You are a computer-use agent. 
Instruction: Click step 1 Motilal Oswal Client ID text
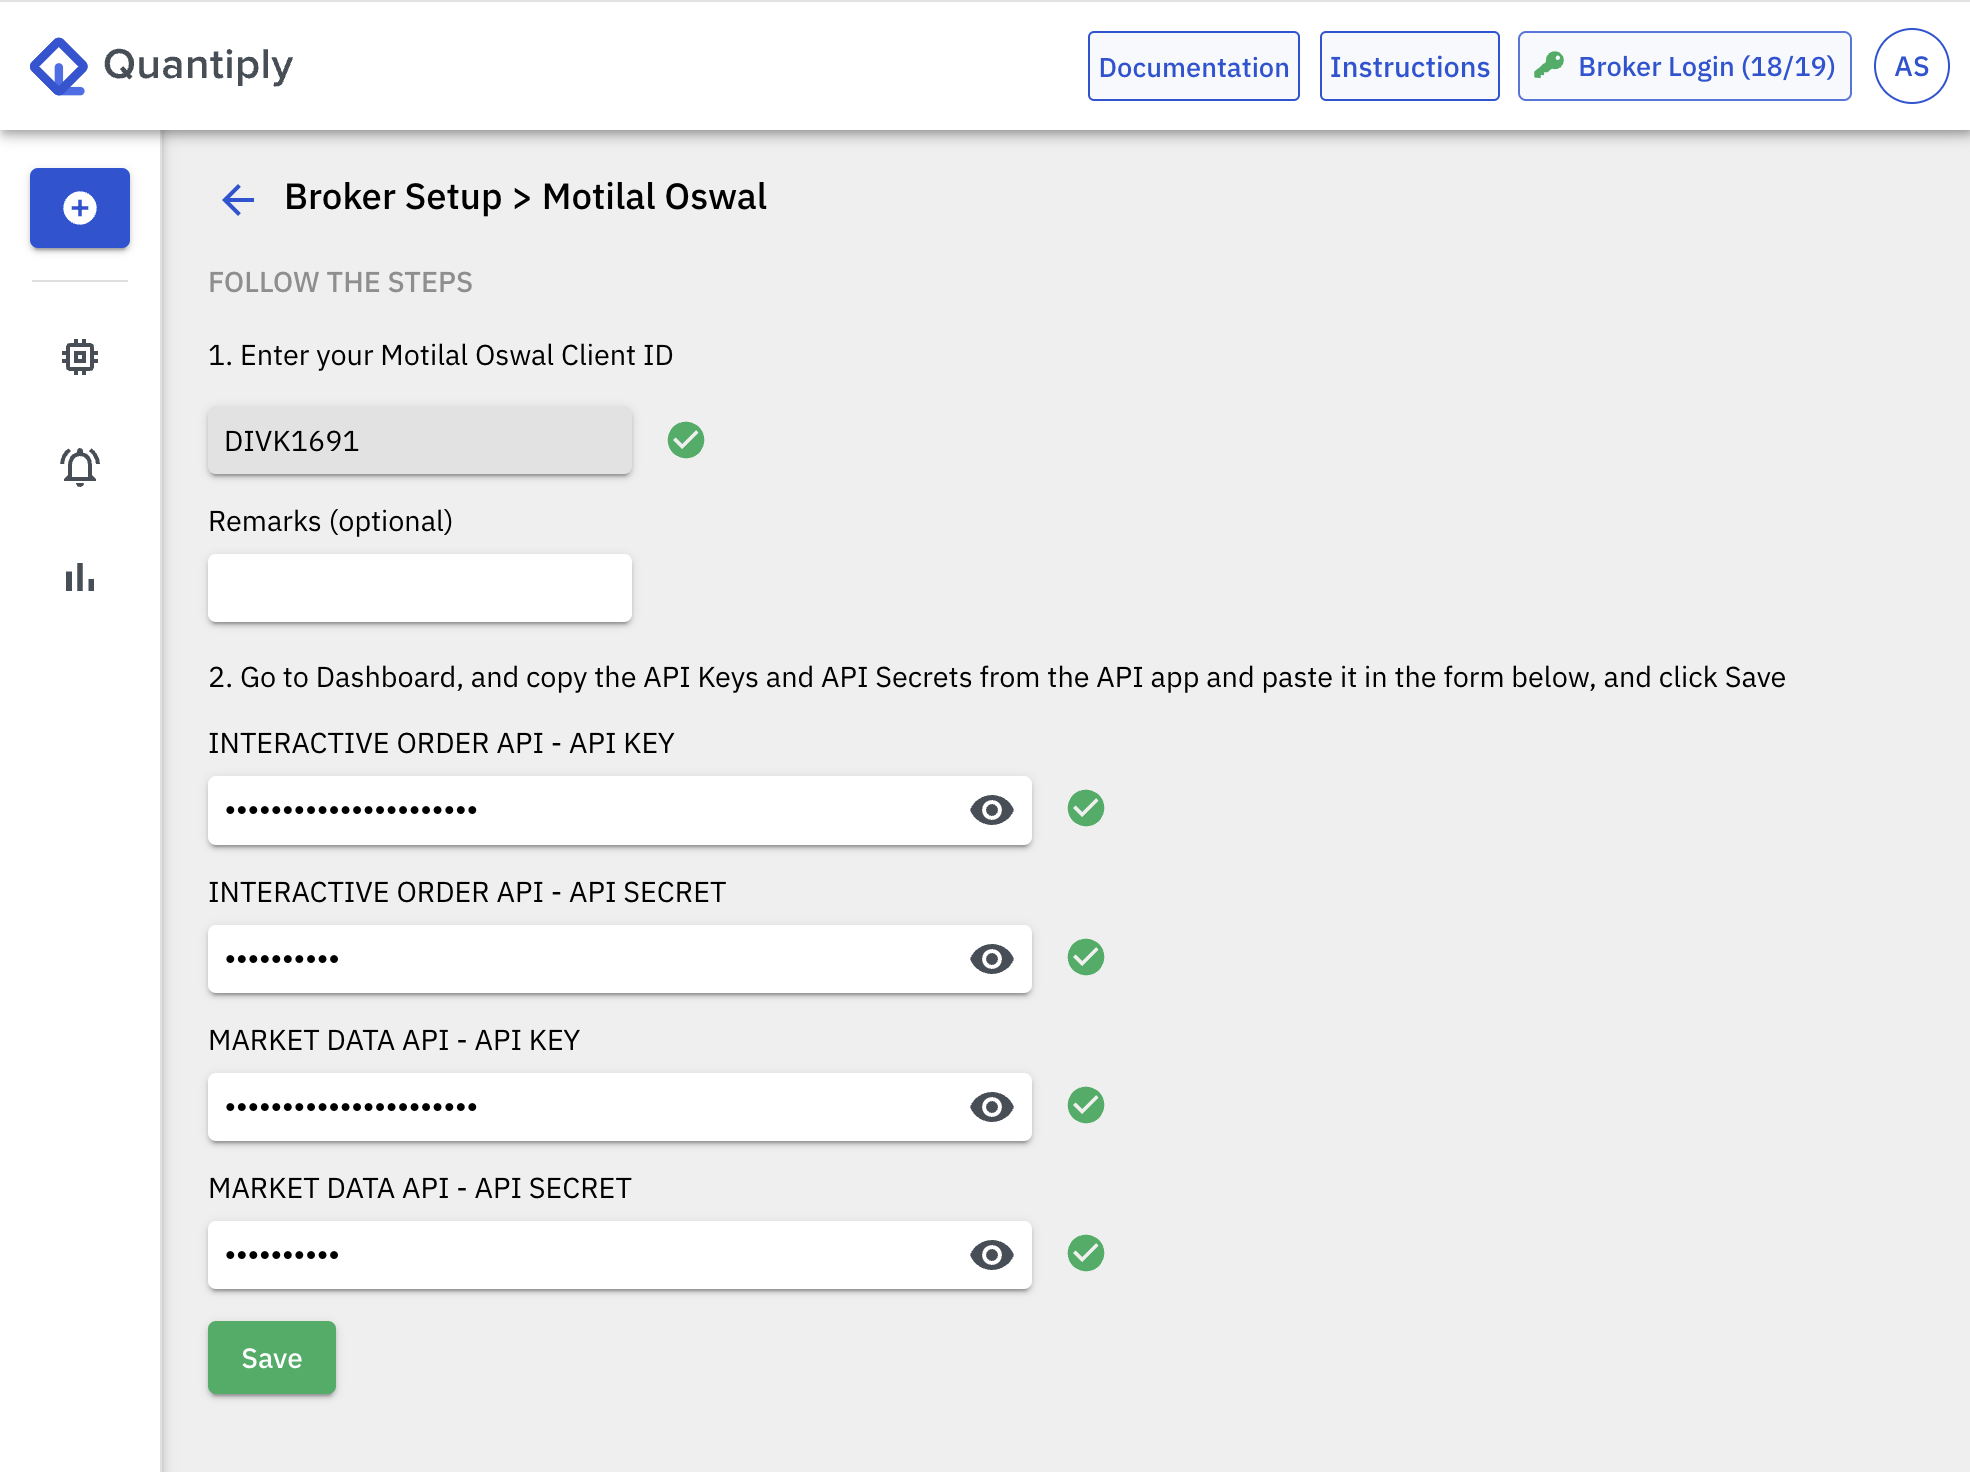(441, 356)
